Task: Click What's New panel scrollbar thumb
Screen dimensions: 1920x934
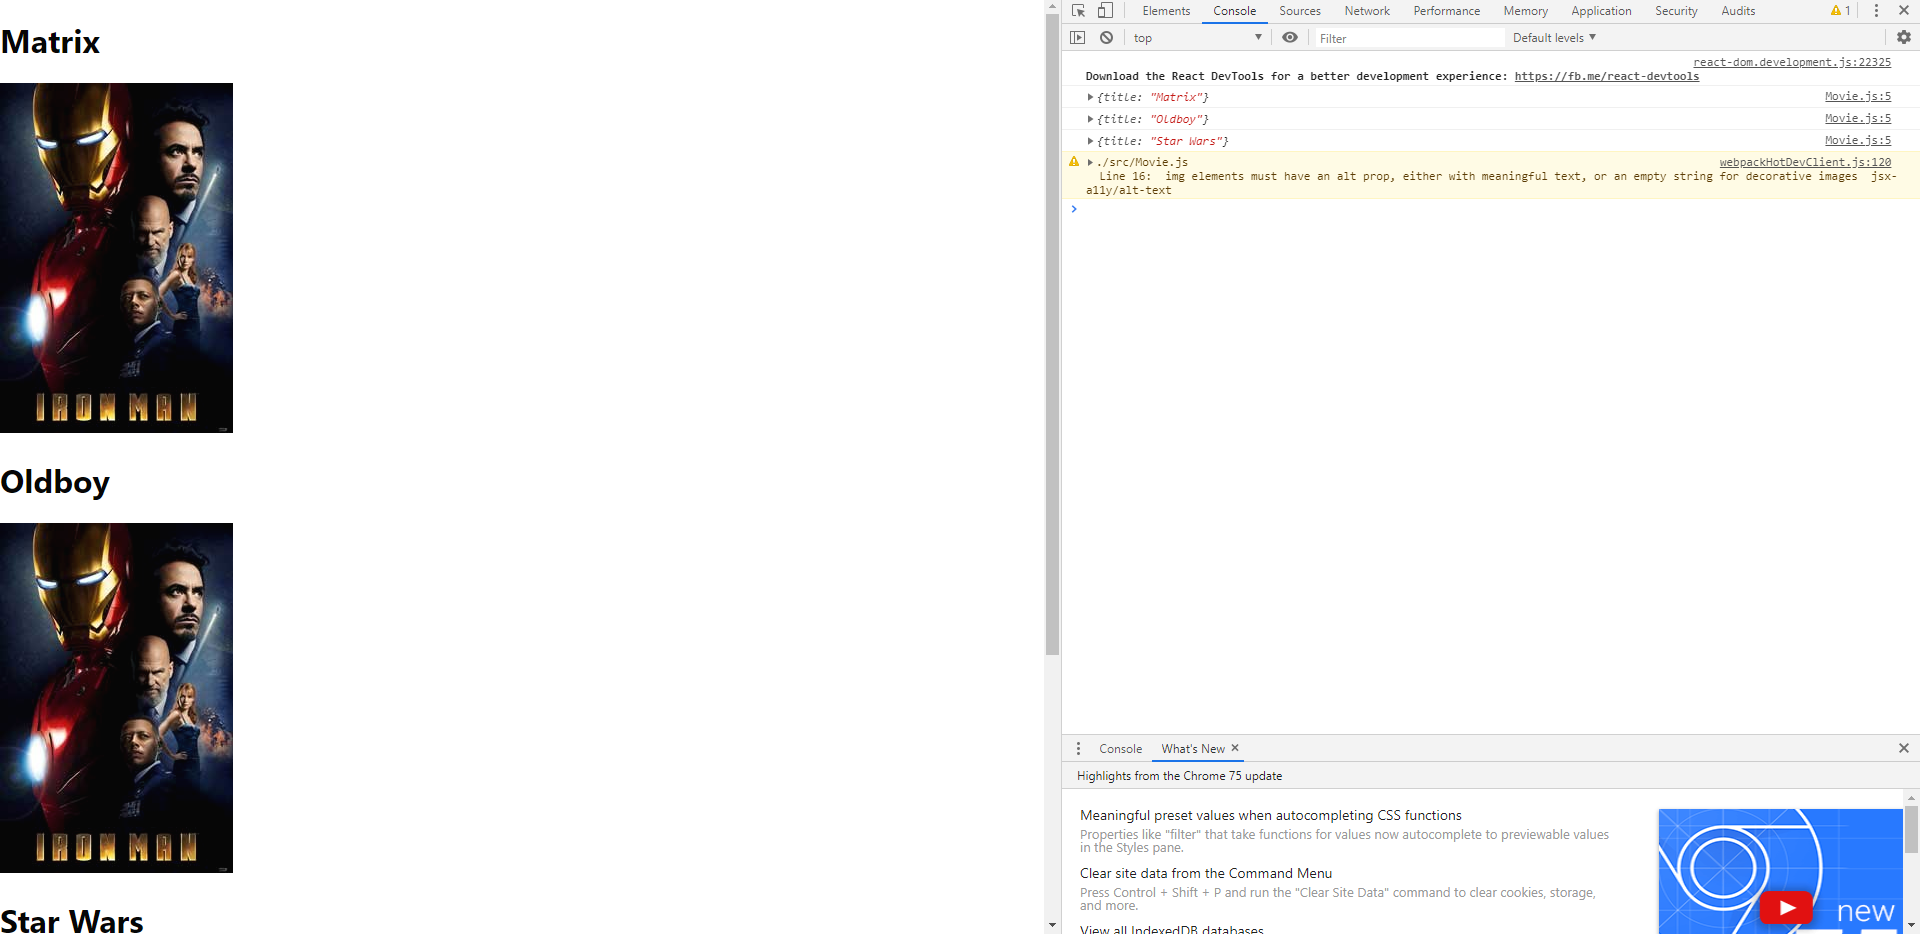Action: coord(1911,829)
